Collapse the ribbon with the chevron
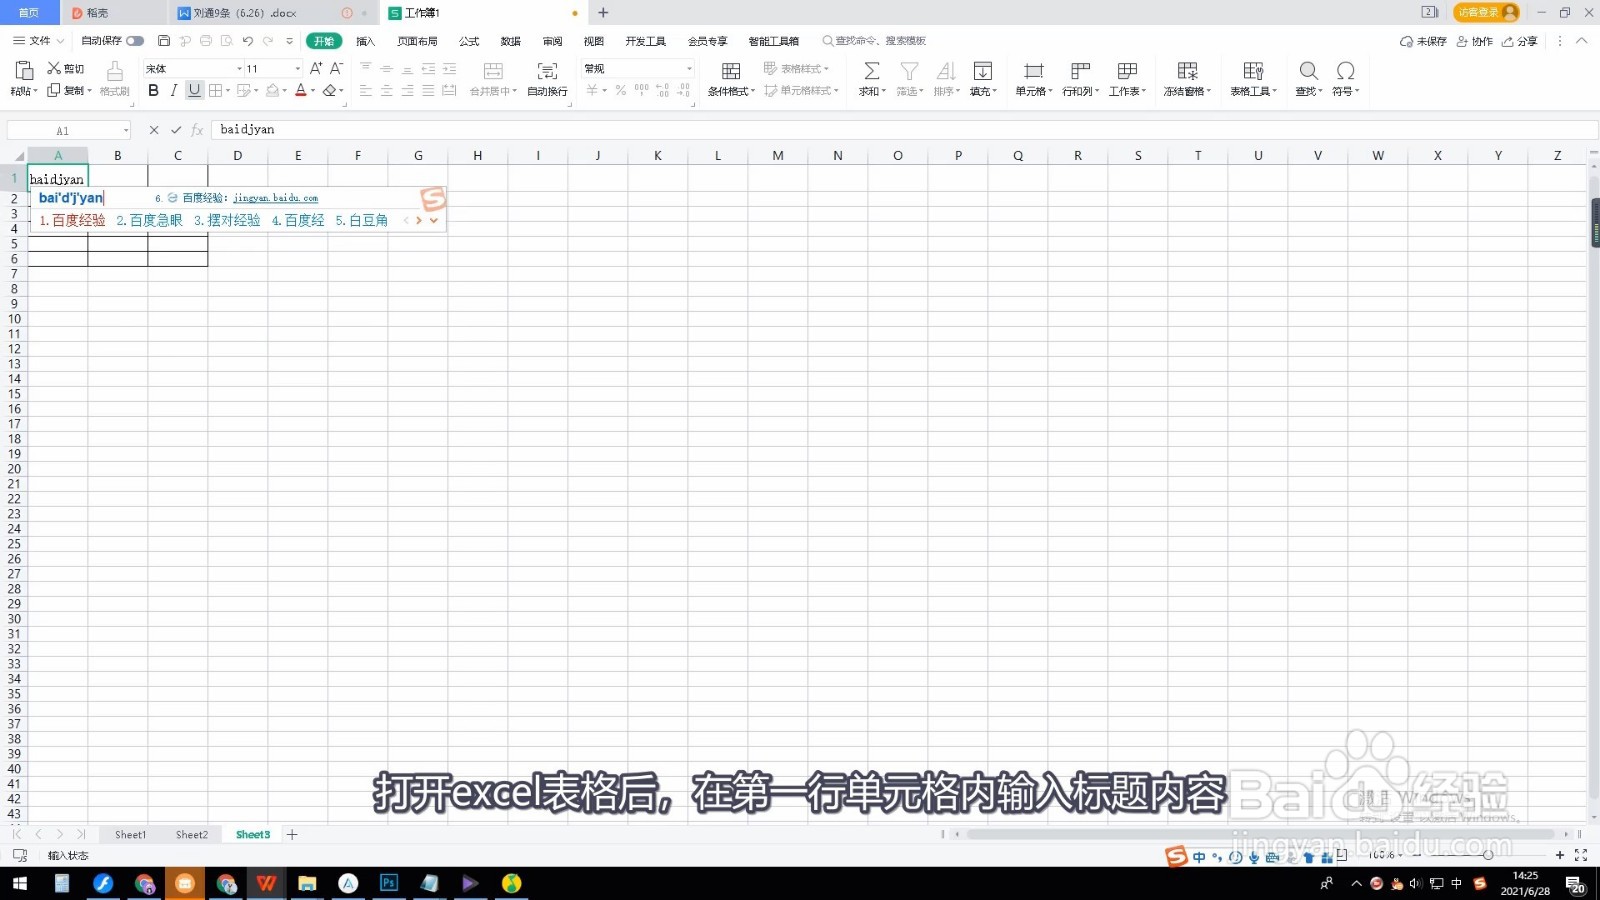 [x=1581, y=41]
